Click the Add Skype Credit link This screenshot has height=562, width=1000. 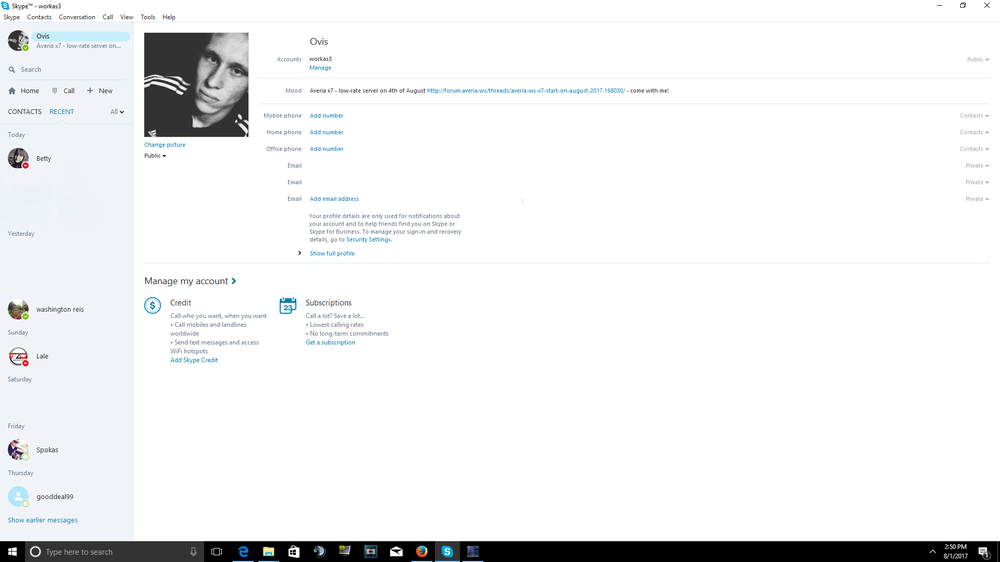pyautogui.click(x=194, y=360)
